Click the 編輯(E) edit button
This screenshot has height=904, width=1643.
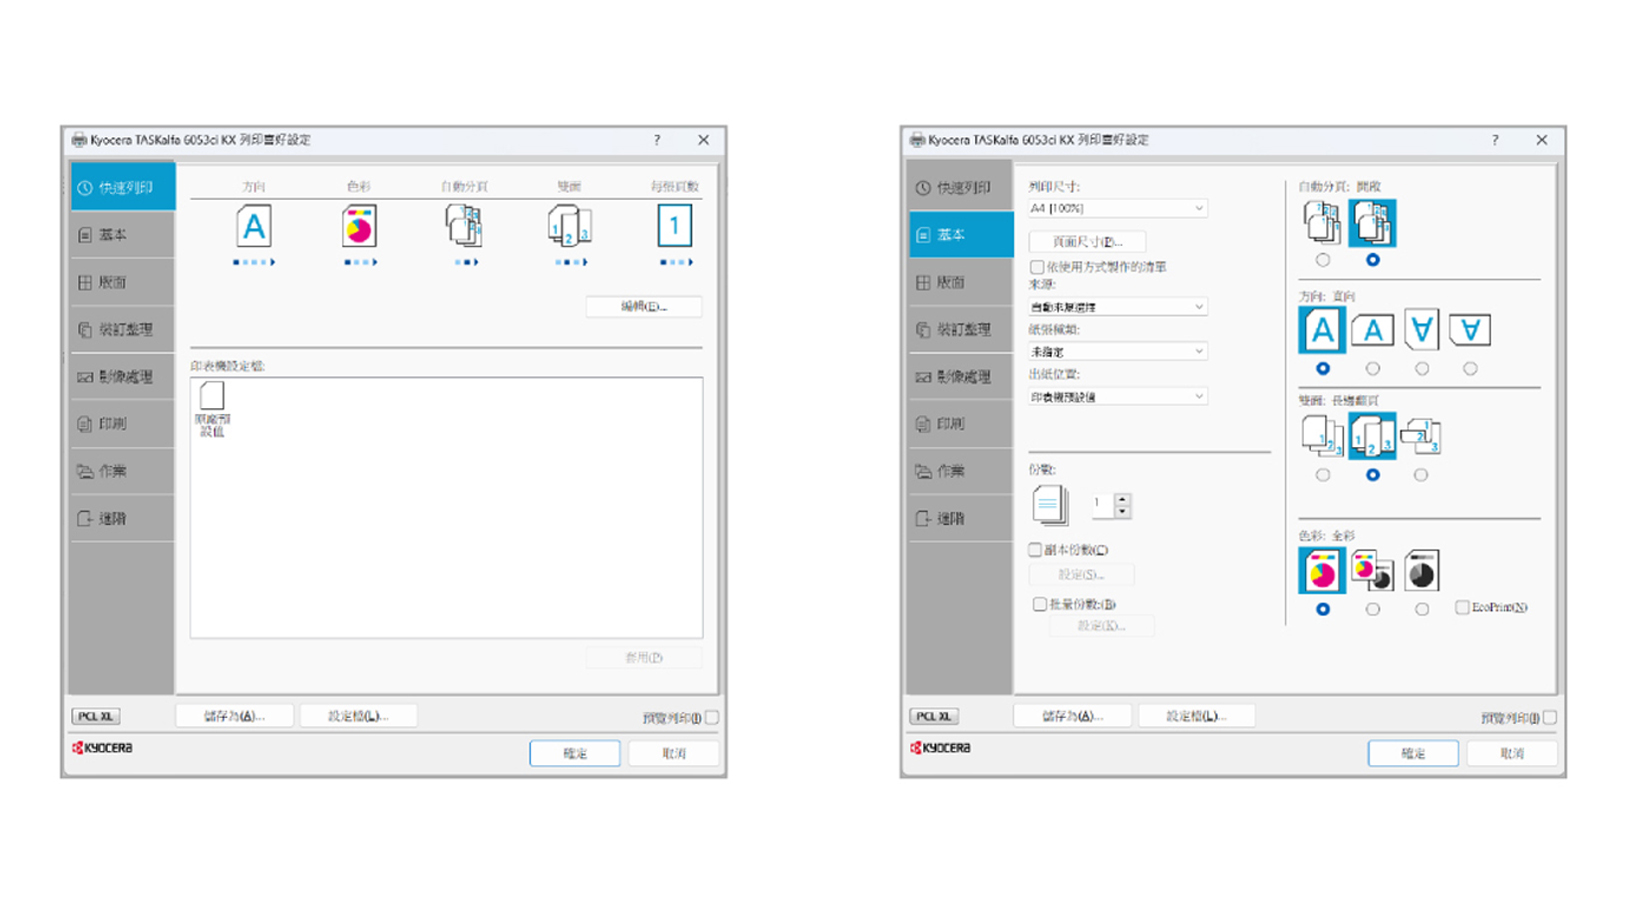(643, 306)
